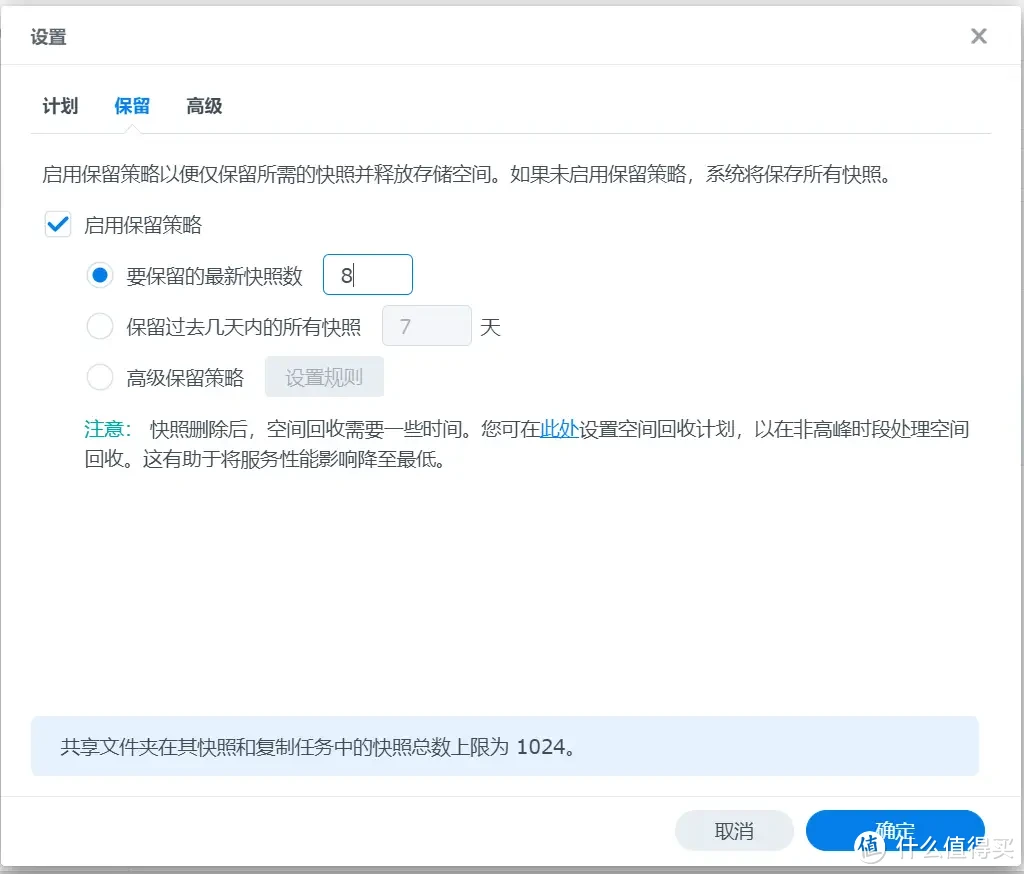Select 要保留的最新快照数 radio option
Viewport: 1024px width, 874px height.
(x=100, y=274)
